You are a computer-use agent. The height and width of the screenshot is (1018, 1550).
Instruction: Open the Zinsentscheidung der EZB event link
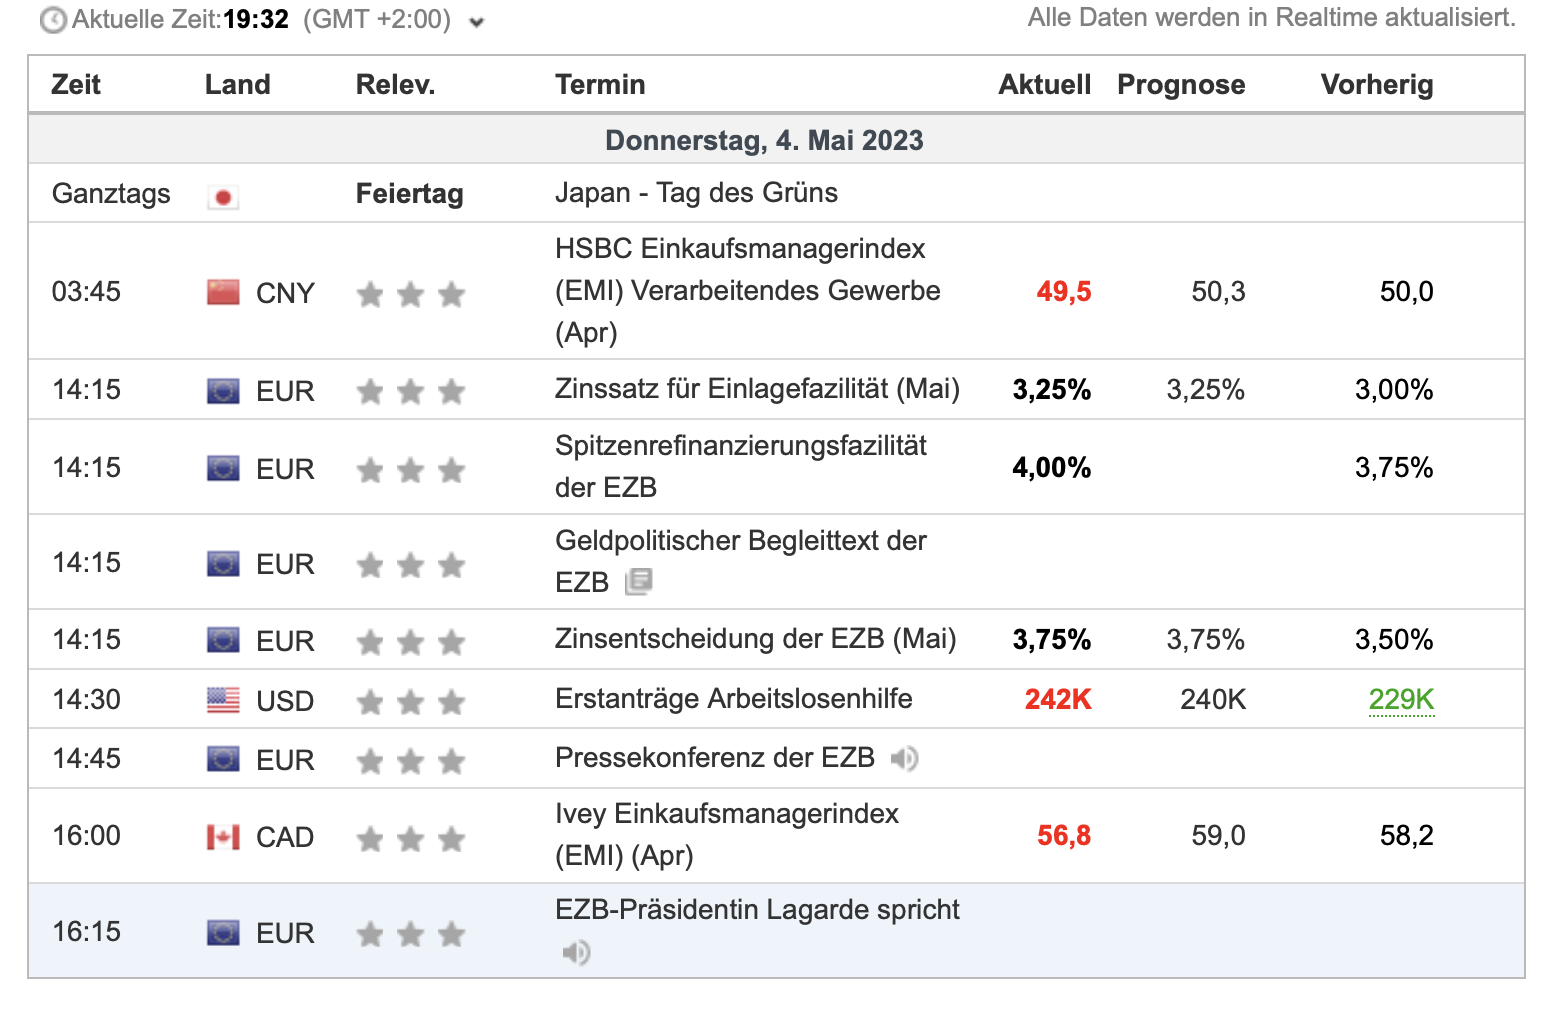coord(754,639)
